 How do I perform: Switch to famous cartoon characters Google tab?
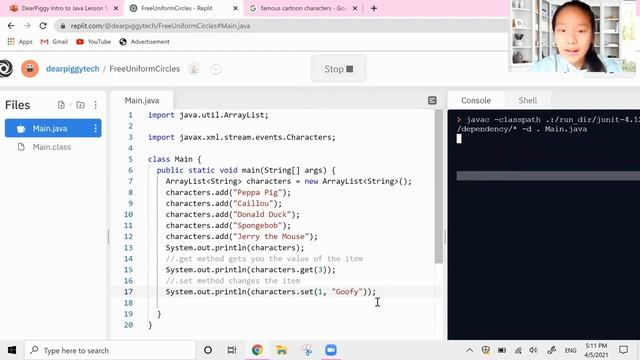click(x=303, y=8)
